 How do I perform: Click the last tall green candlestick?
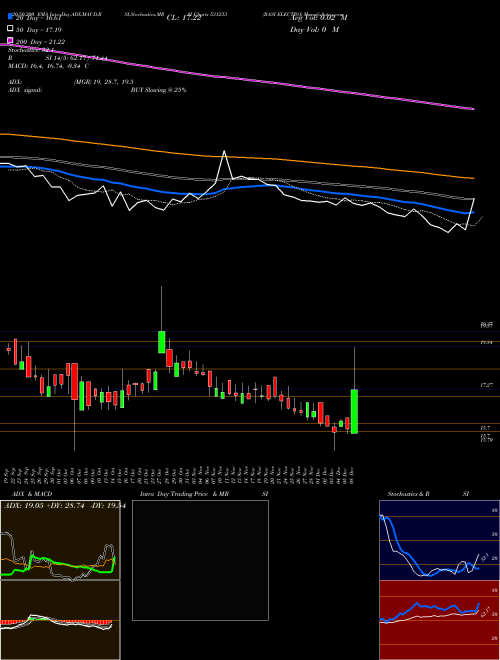pos(354,411)
